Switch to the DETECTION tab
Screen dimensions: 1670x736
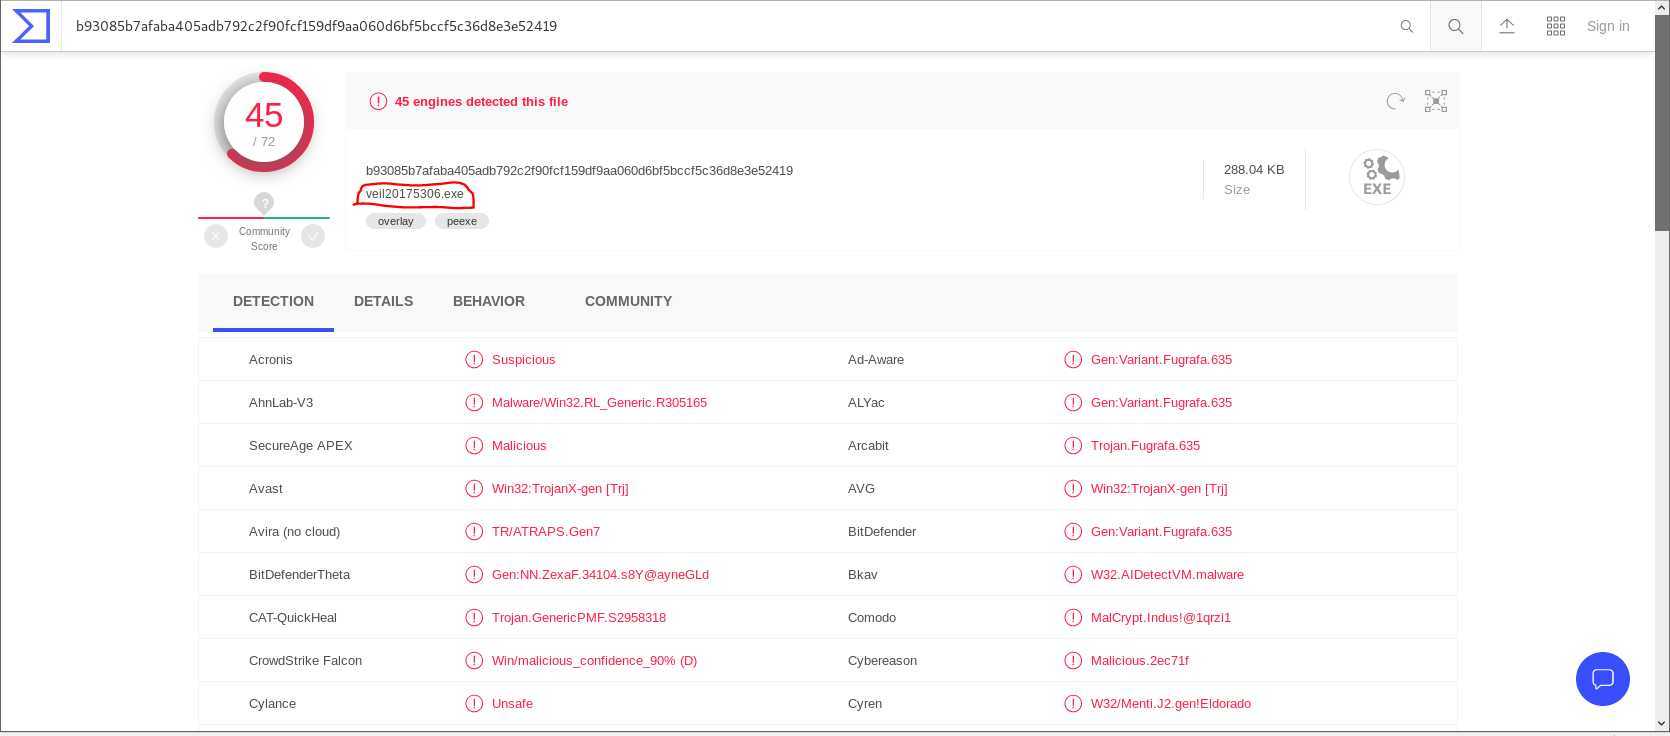273,301
